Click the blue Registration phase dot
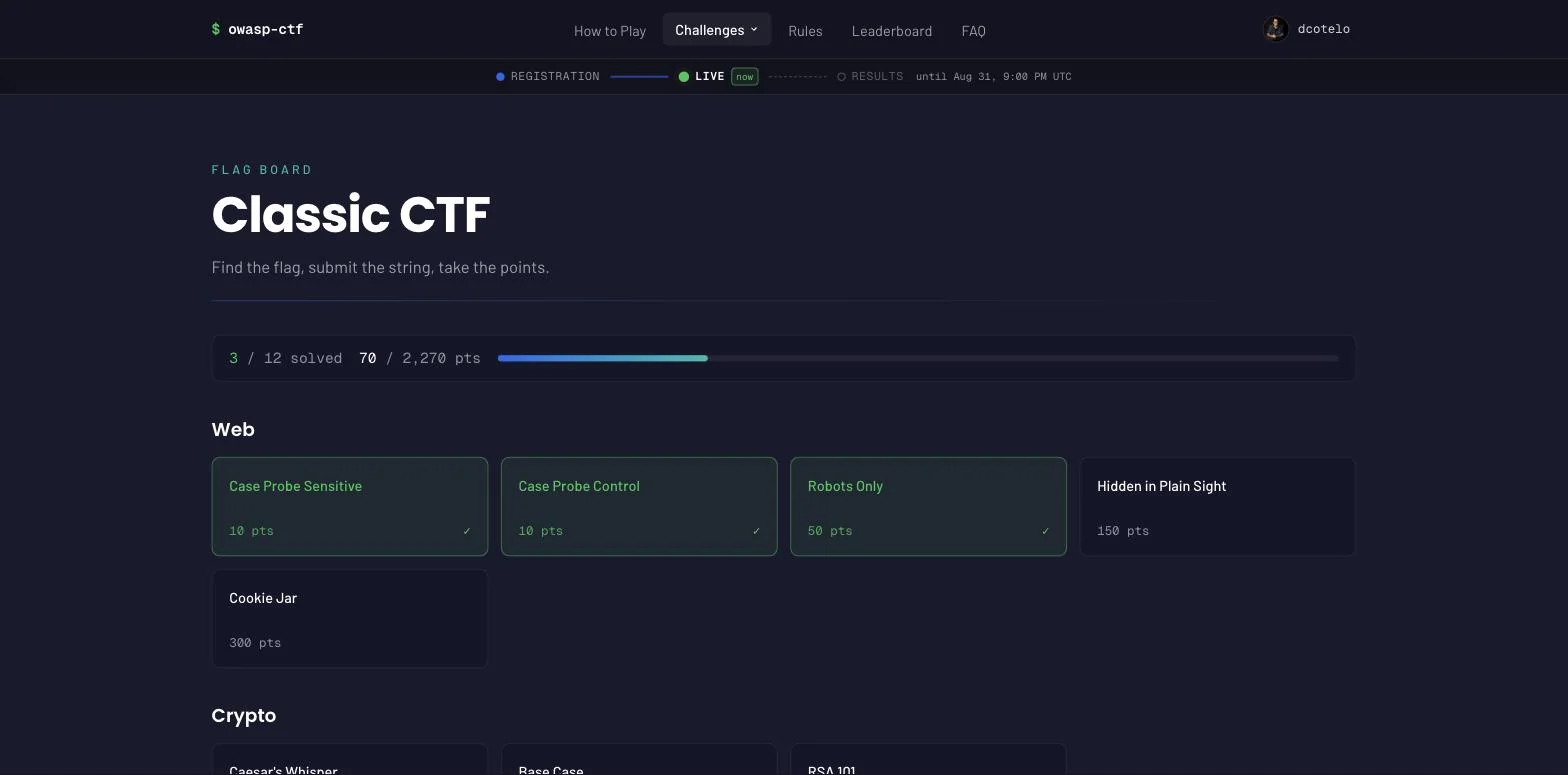This screenshot has height=775, width=1568. (500, 77)
